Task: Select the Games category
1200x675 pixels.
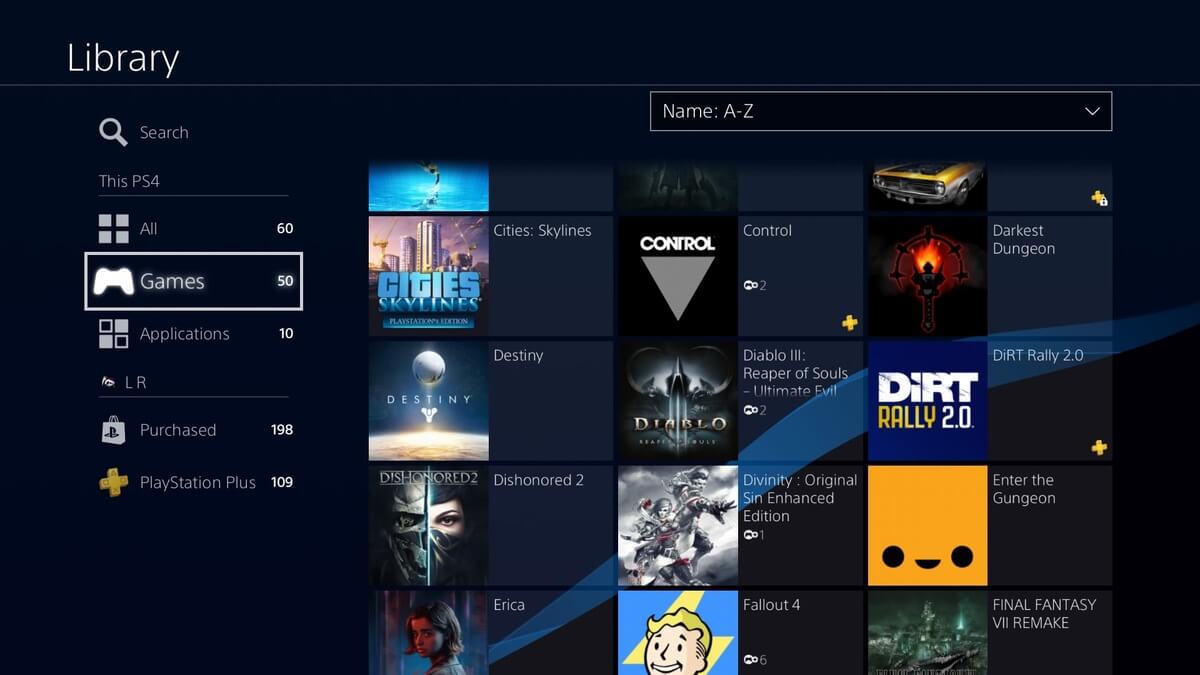Action: 194,281
